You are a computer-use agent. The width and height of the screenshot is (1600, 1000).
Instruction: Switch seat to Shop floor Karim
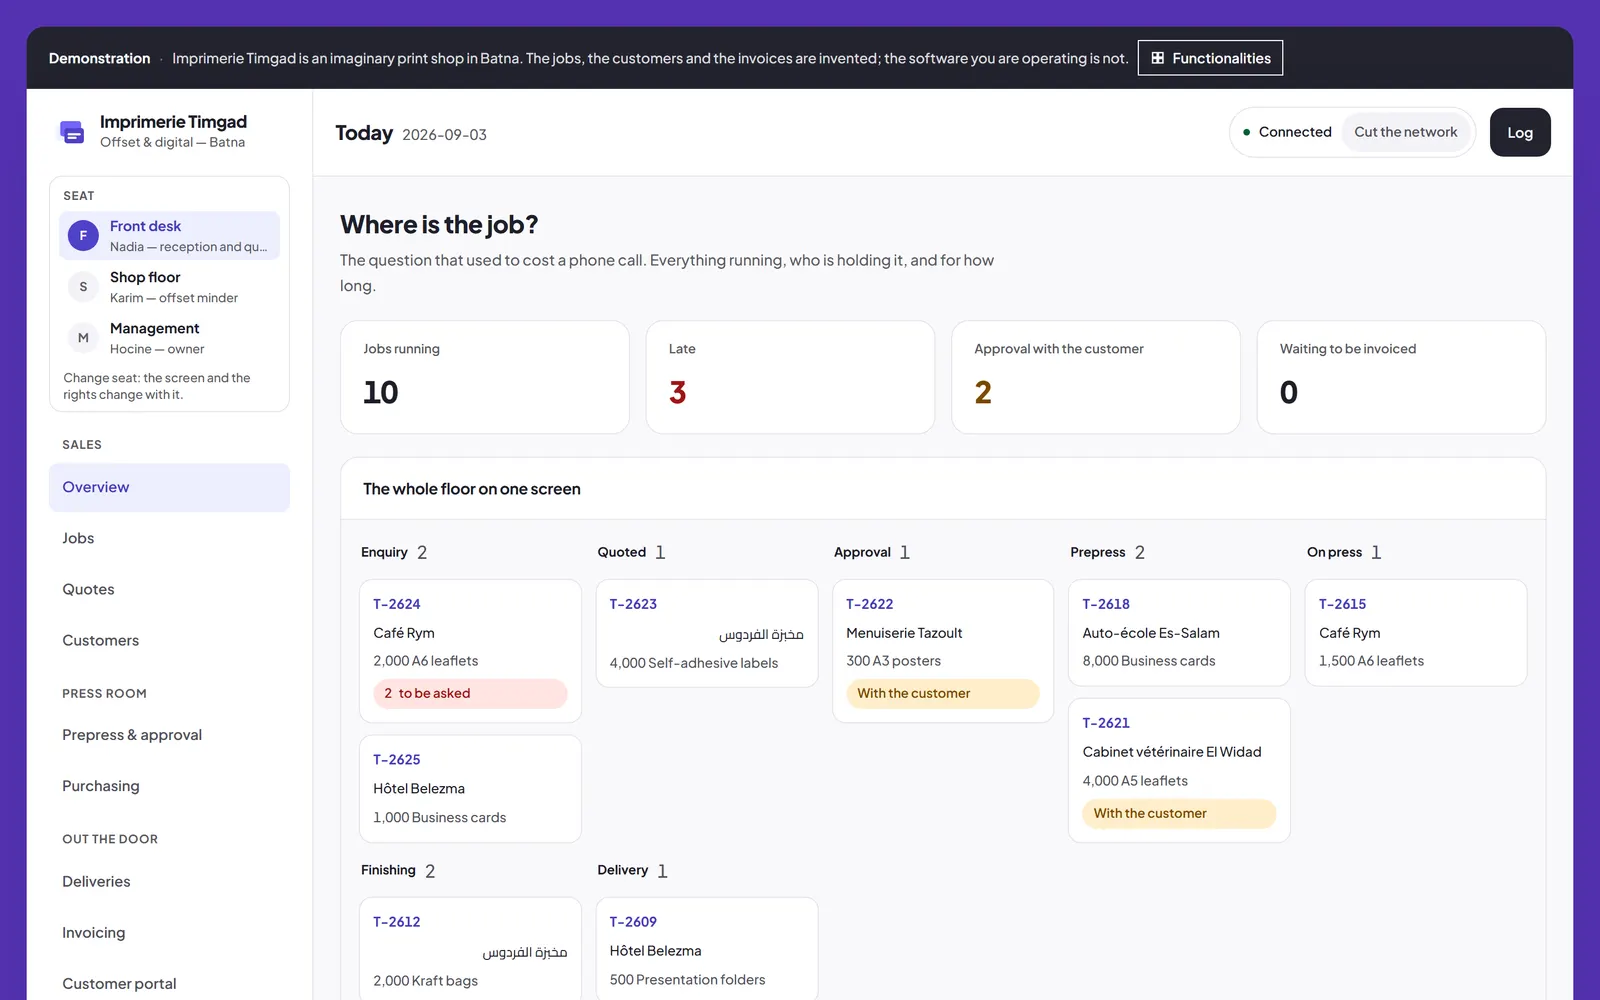(169, 287)
